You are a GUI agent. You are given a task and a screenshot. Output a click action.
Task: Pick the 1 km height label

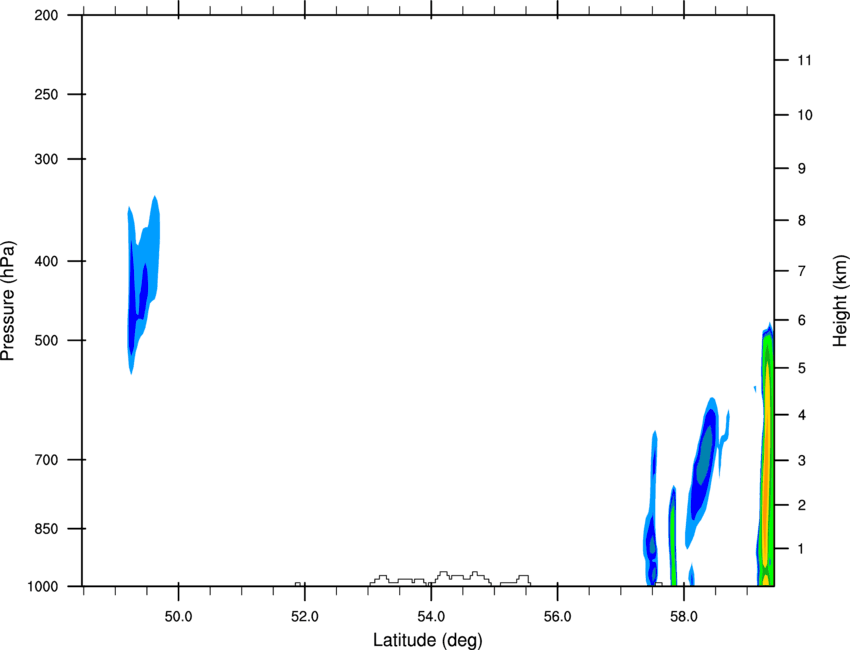(801, 549)
